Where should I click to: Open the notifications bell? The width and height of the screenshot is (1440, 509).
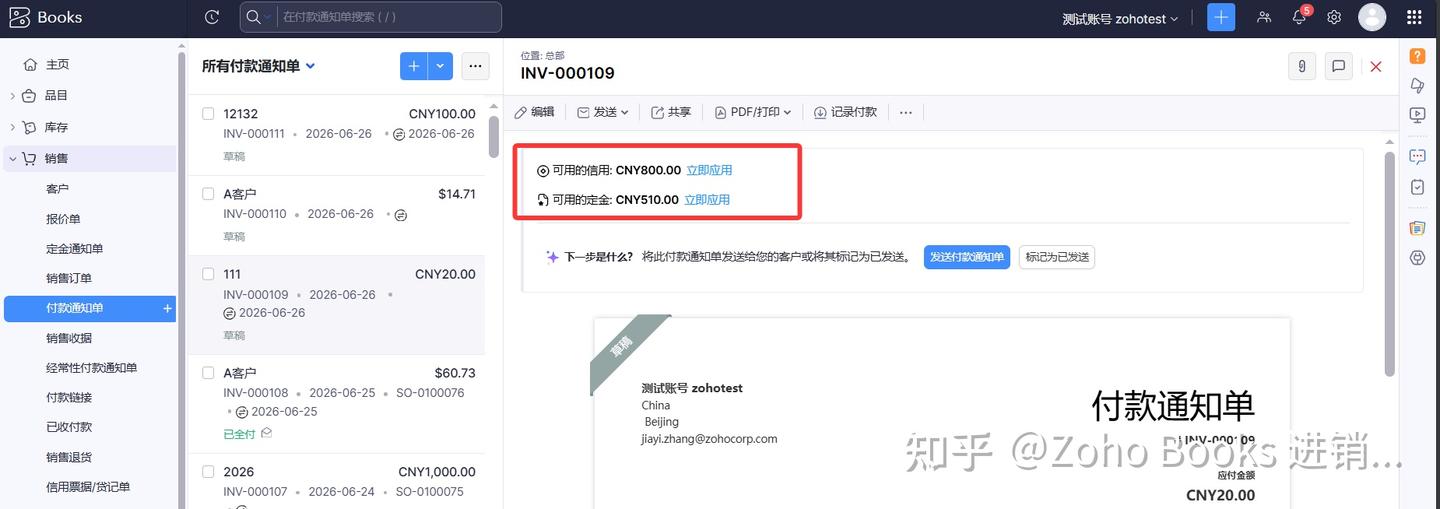[1299, 17]
